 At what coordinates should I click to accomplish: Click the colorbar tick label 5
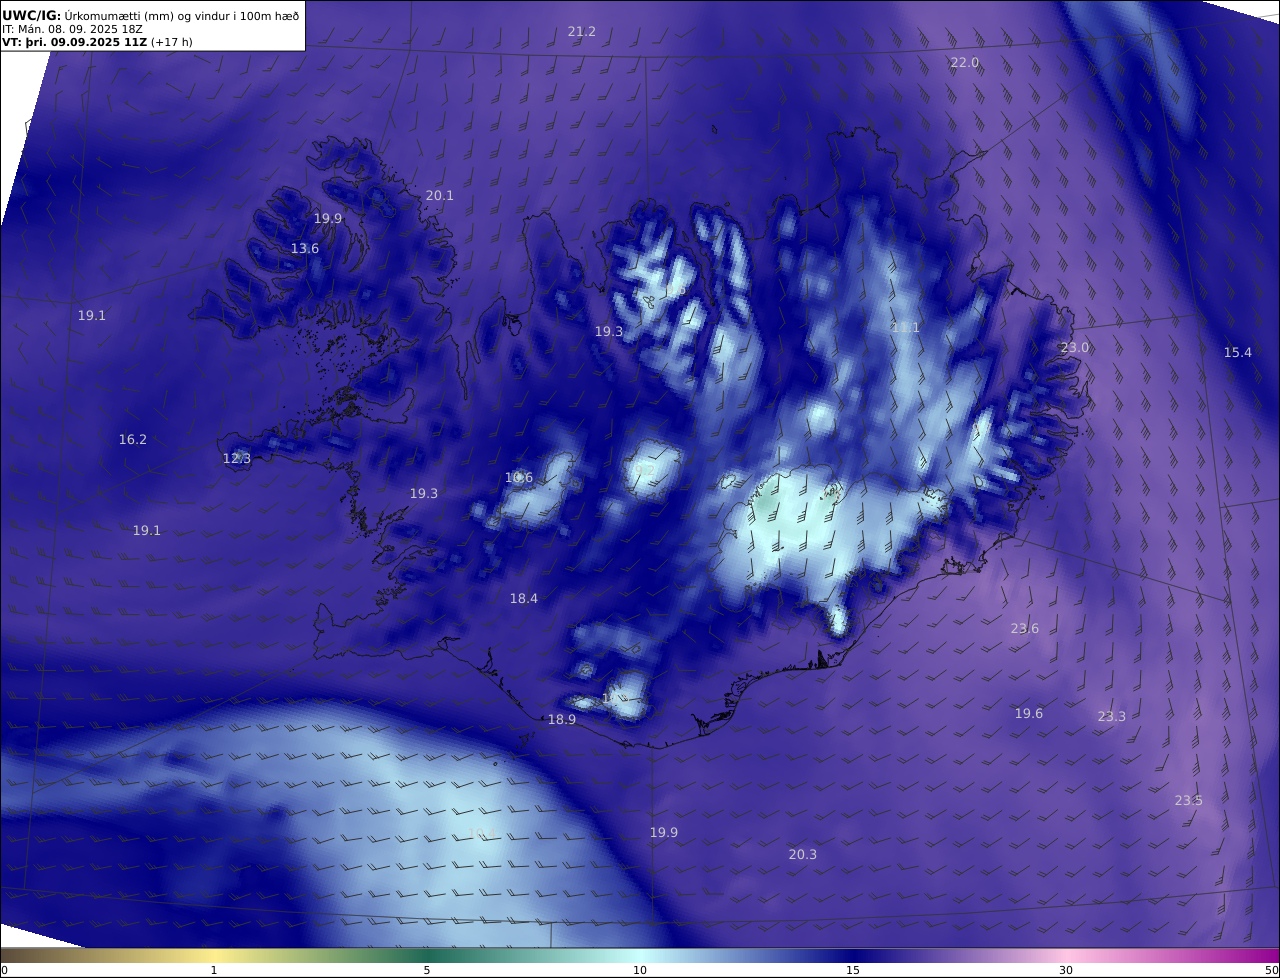[x=427, y=970]
